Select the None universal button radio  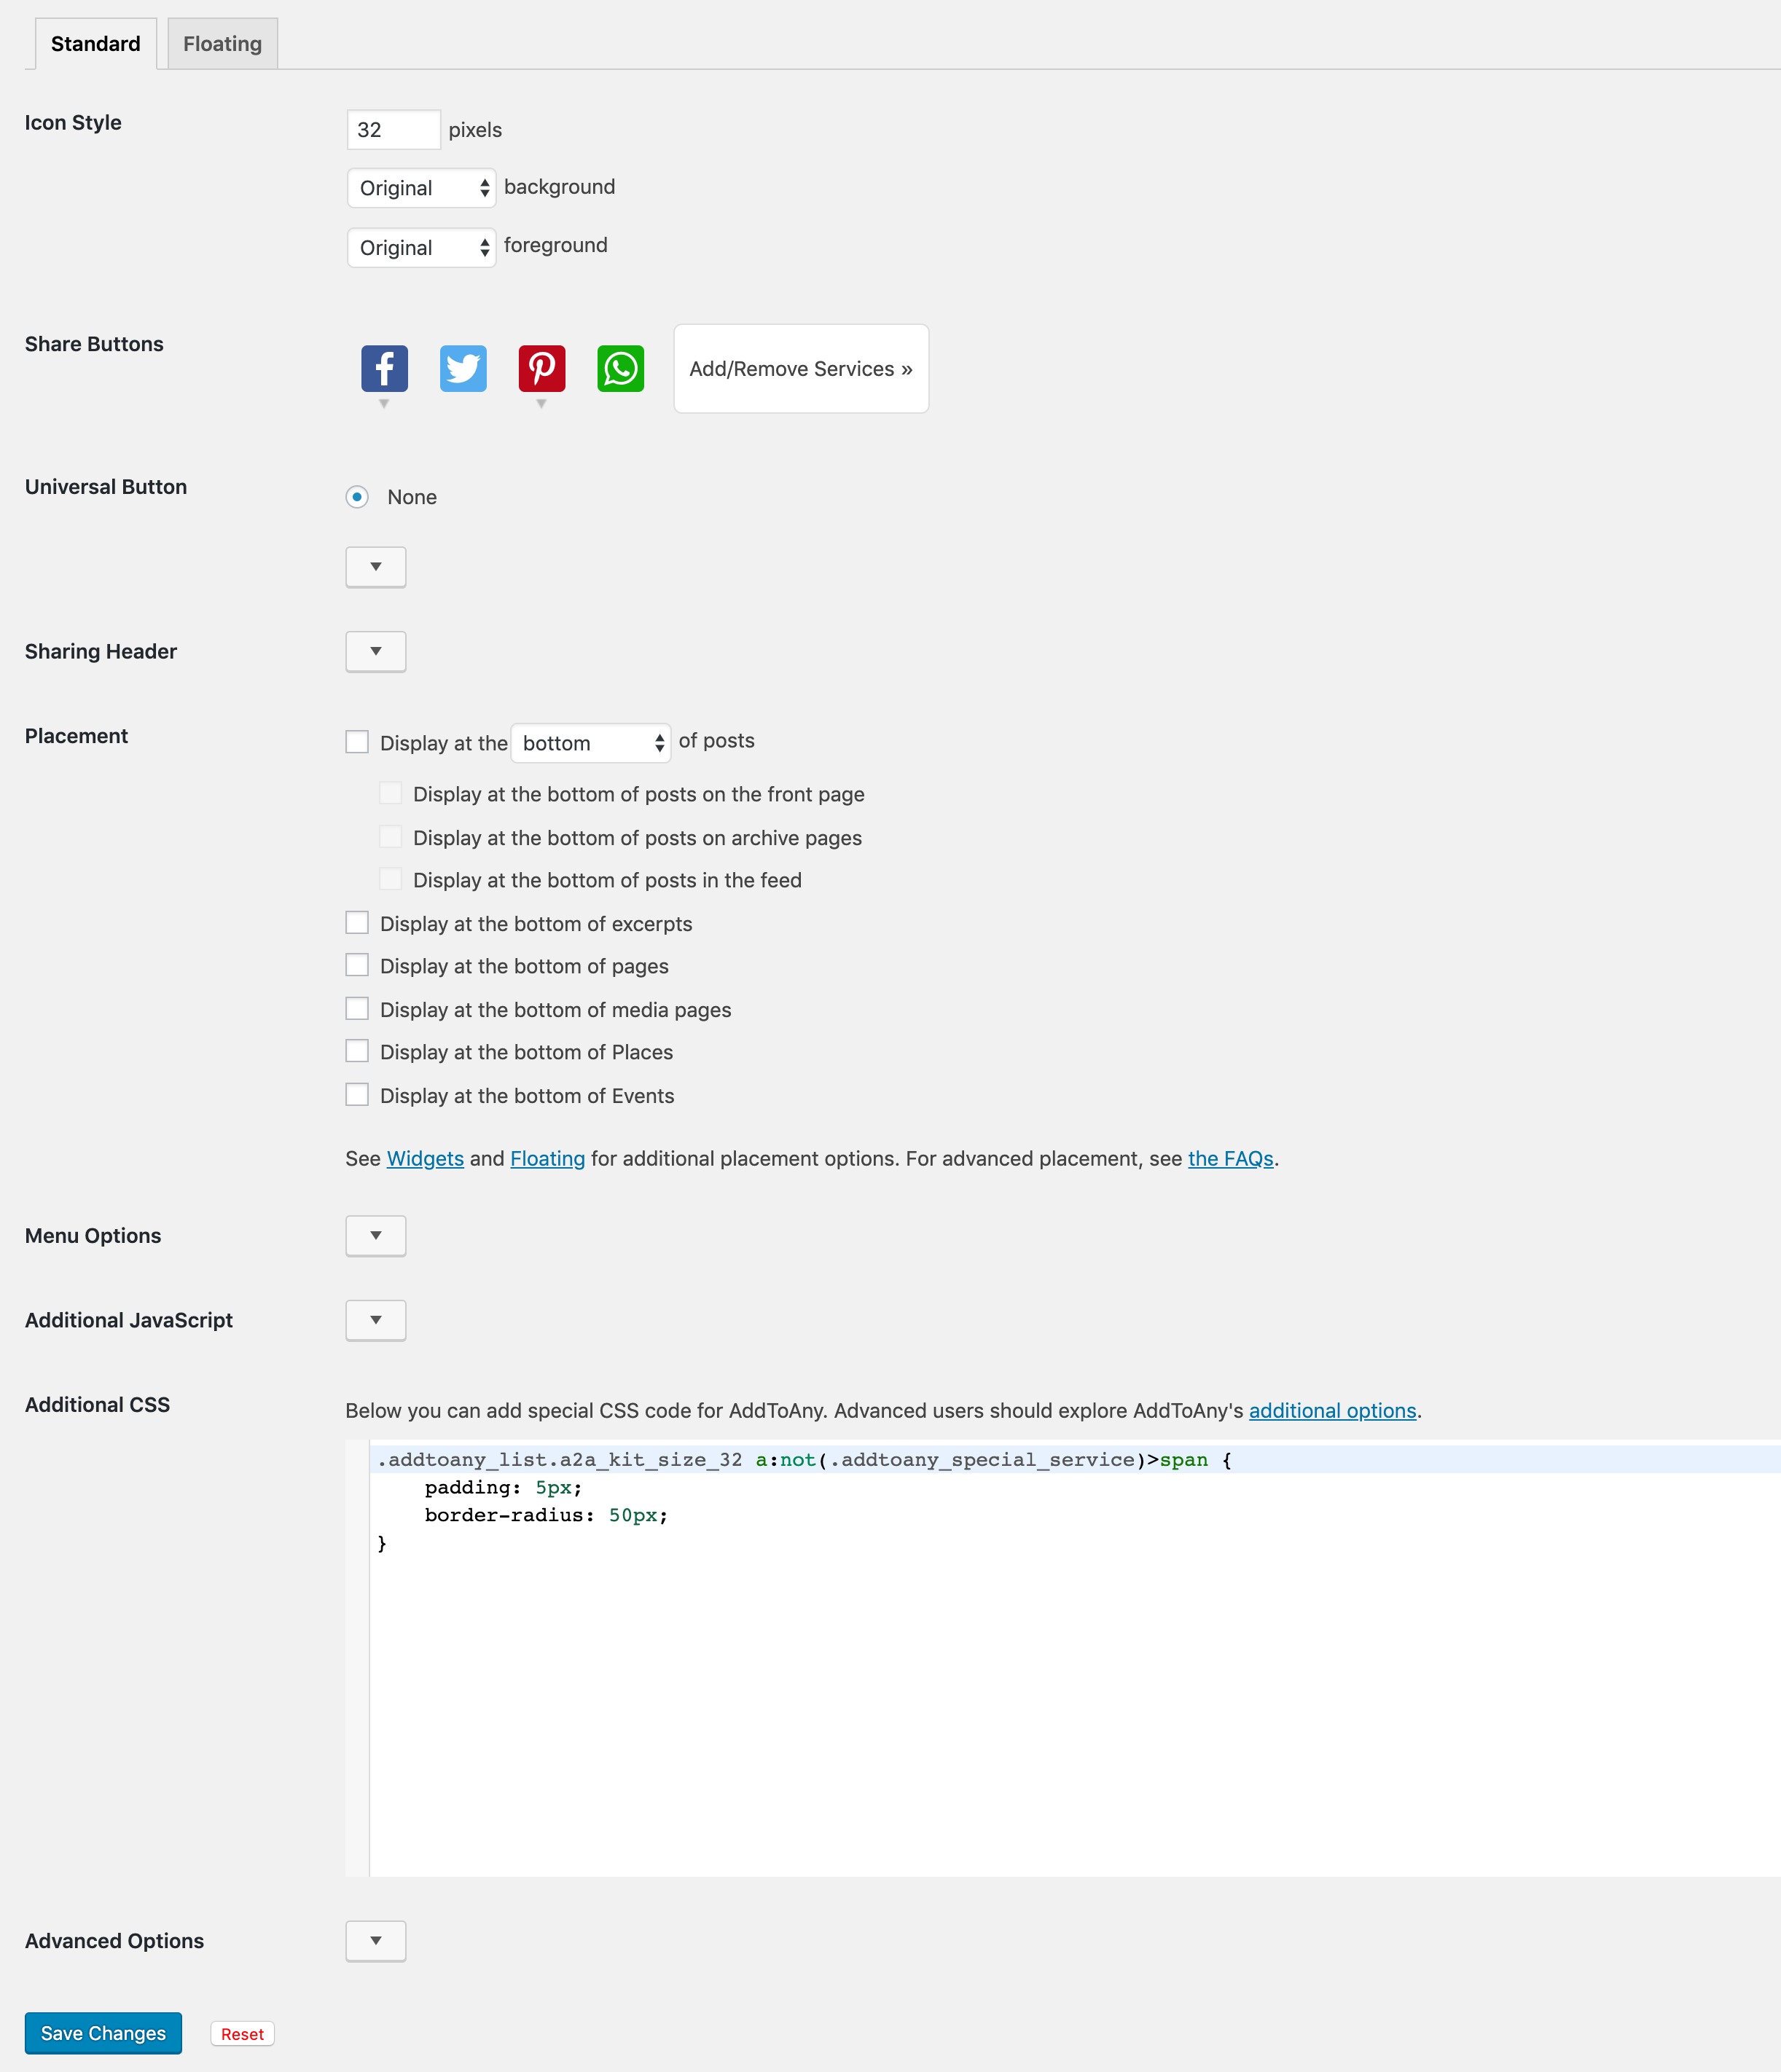pyautogui.click(x=357, y=497)
